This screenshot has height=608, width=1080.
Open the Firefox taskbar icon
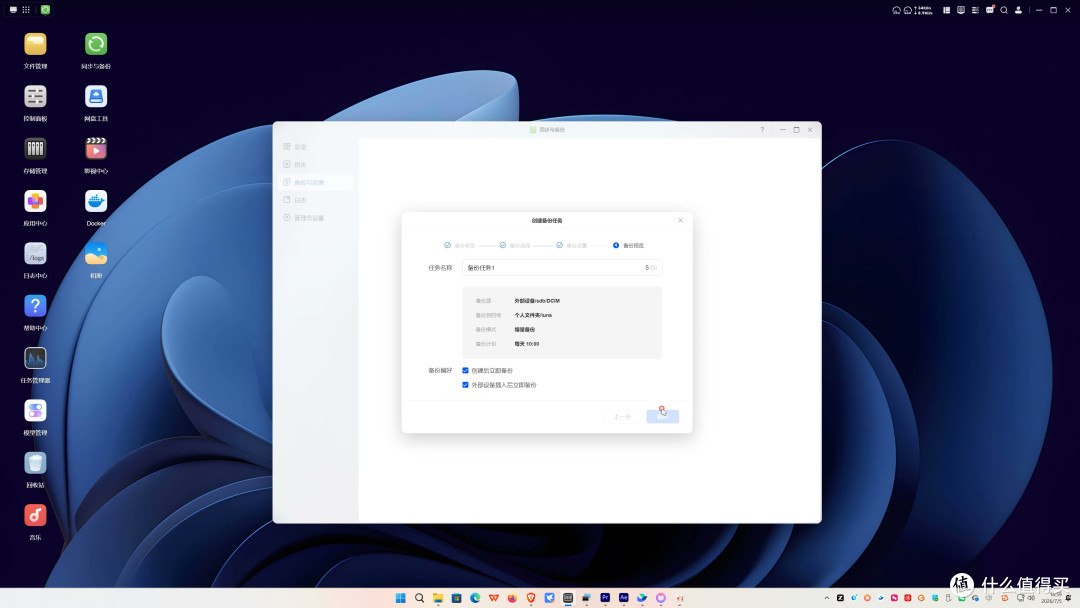pyautogui.click(x=512, y=598)
